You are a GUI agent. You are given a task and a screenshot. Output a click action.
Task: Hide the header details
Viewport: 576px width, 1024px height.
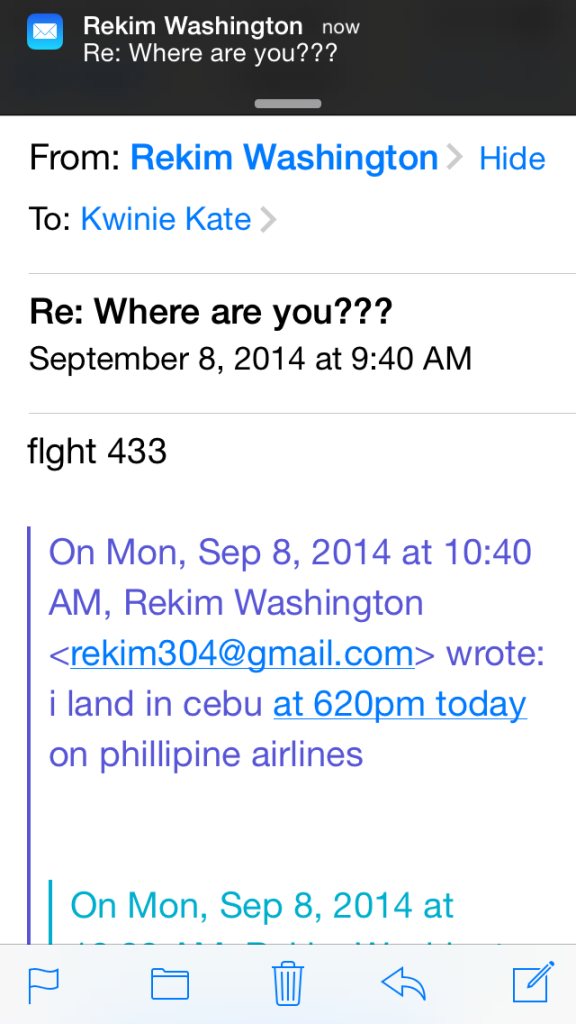click(512, 159)
